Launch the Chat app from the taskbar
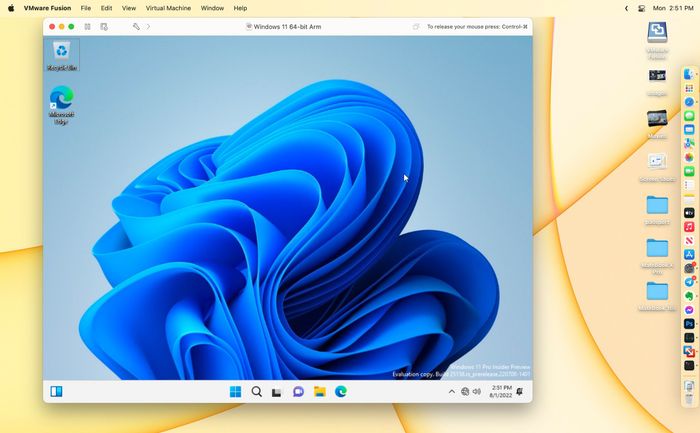Viewport: 700px width, 433px height. (x=298, y=391)
